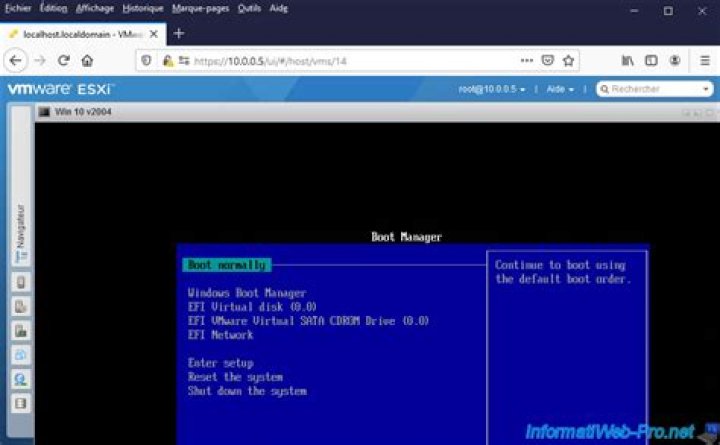Click the VMware ESXi logo
This screenshot has height=445, width=720.
pos(60,89)
